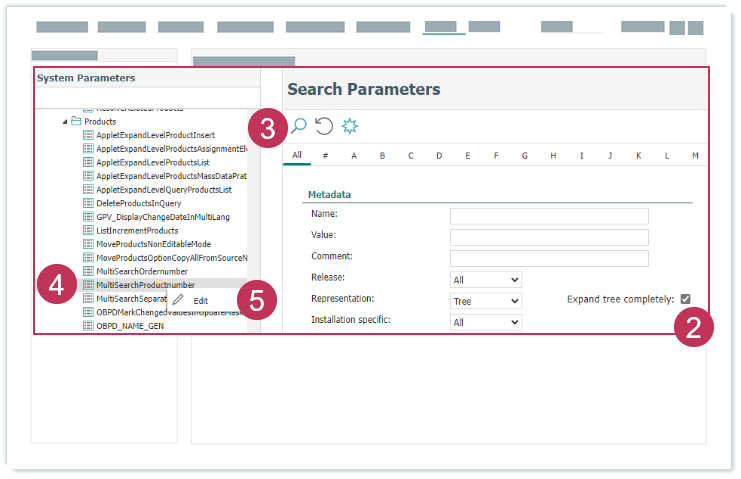Click the icon beside OBPD_NAME_GEN
The height and width of the screenshot is (479, 741).
[x=88, y=325]
